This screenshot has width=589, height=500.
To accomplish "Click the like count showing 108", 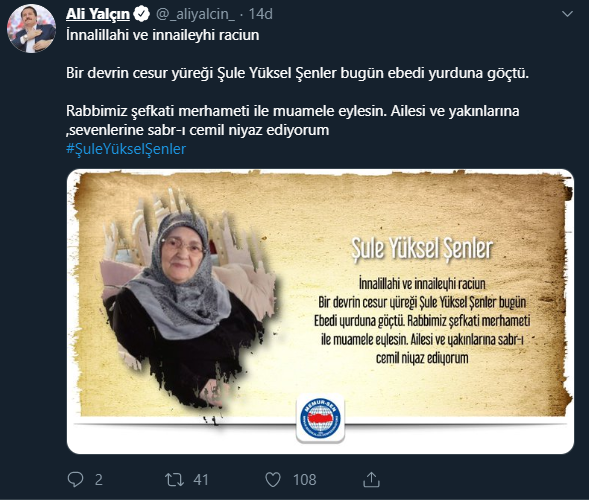I will click(x=305, y=480).
